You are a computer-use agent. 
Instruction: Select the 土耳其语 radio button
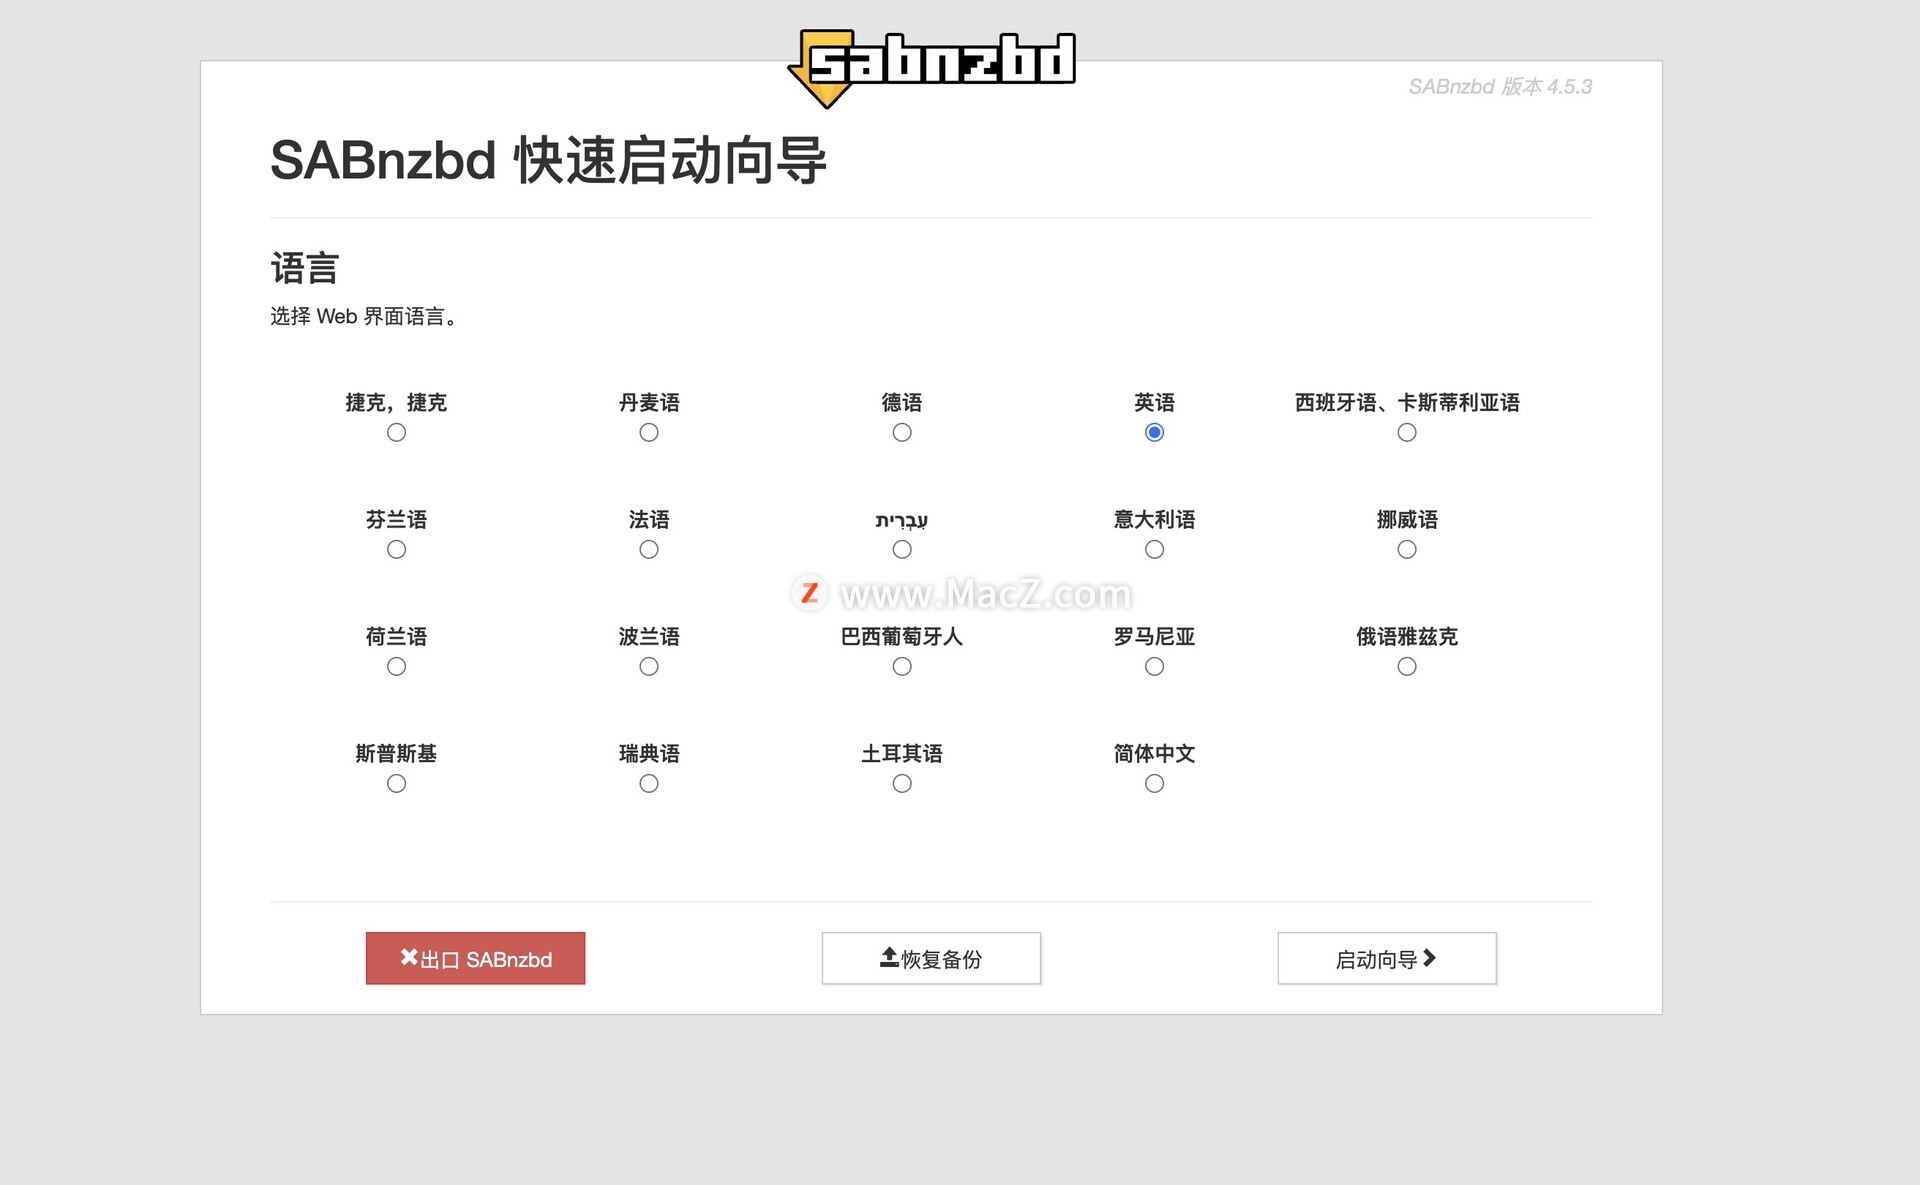(x=902, y=784)
